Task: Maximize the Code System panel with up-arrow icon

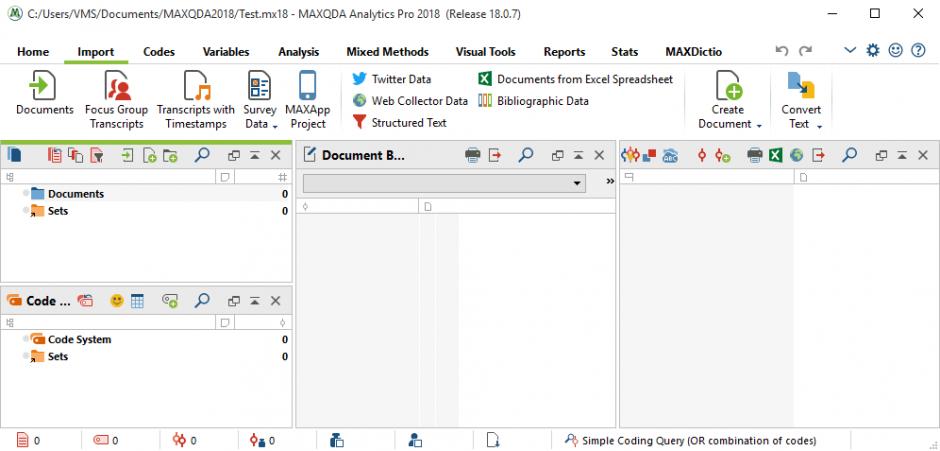Action: (255, 300)
